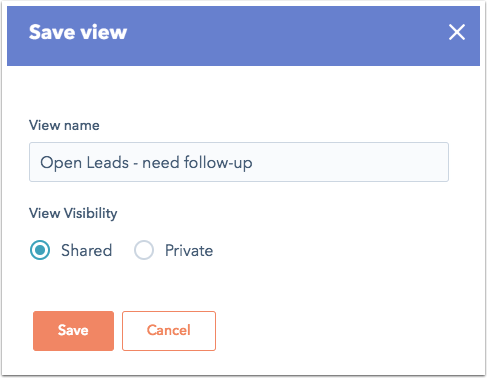Click the filled dot inside Shared radio
487x378 pixels.
[x=40, y=250]
